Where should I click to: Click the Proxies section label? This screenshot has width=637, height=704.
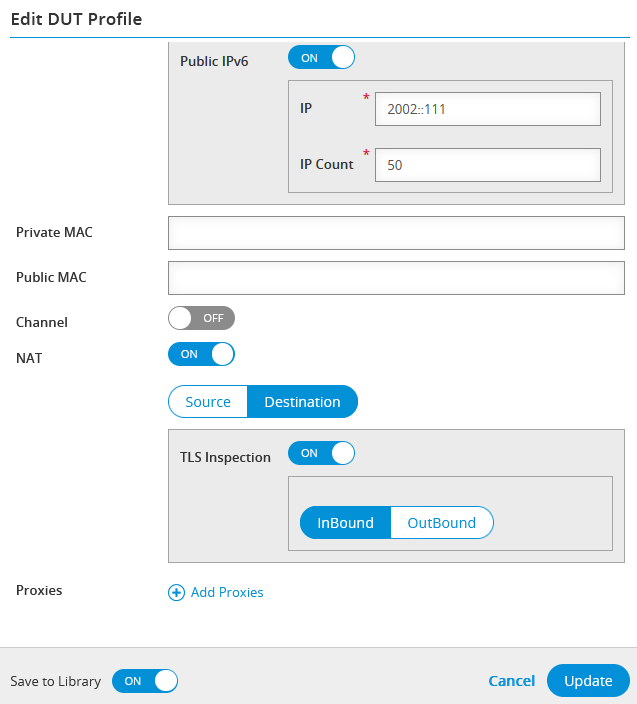[x=39, y=590]
